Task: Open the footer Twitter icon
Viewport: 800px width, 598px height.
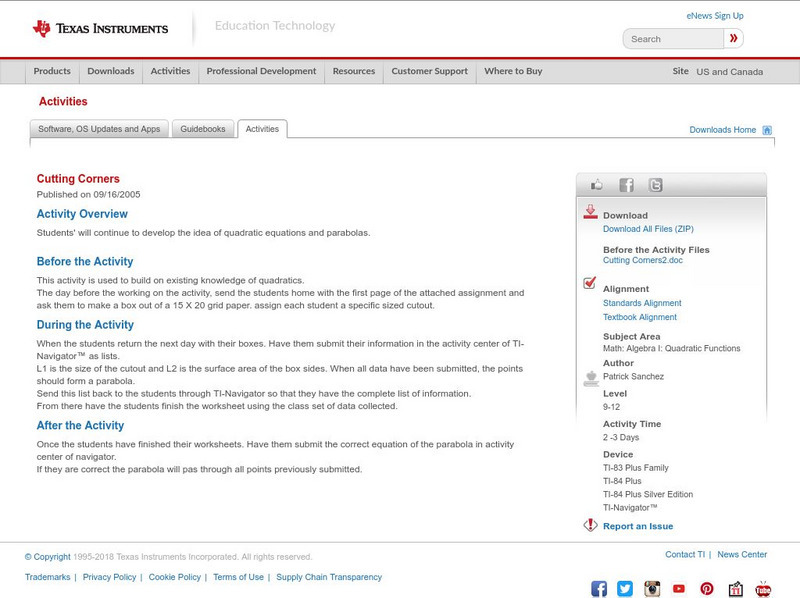Action: point(625,589)
